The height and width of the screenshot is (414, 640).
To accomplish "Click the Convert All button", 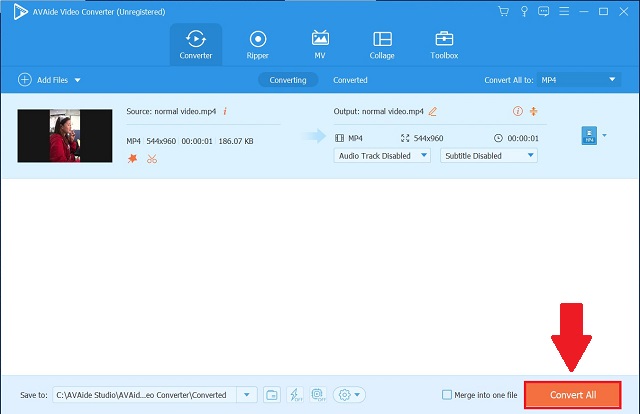I will tap(571, 395).
